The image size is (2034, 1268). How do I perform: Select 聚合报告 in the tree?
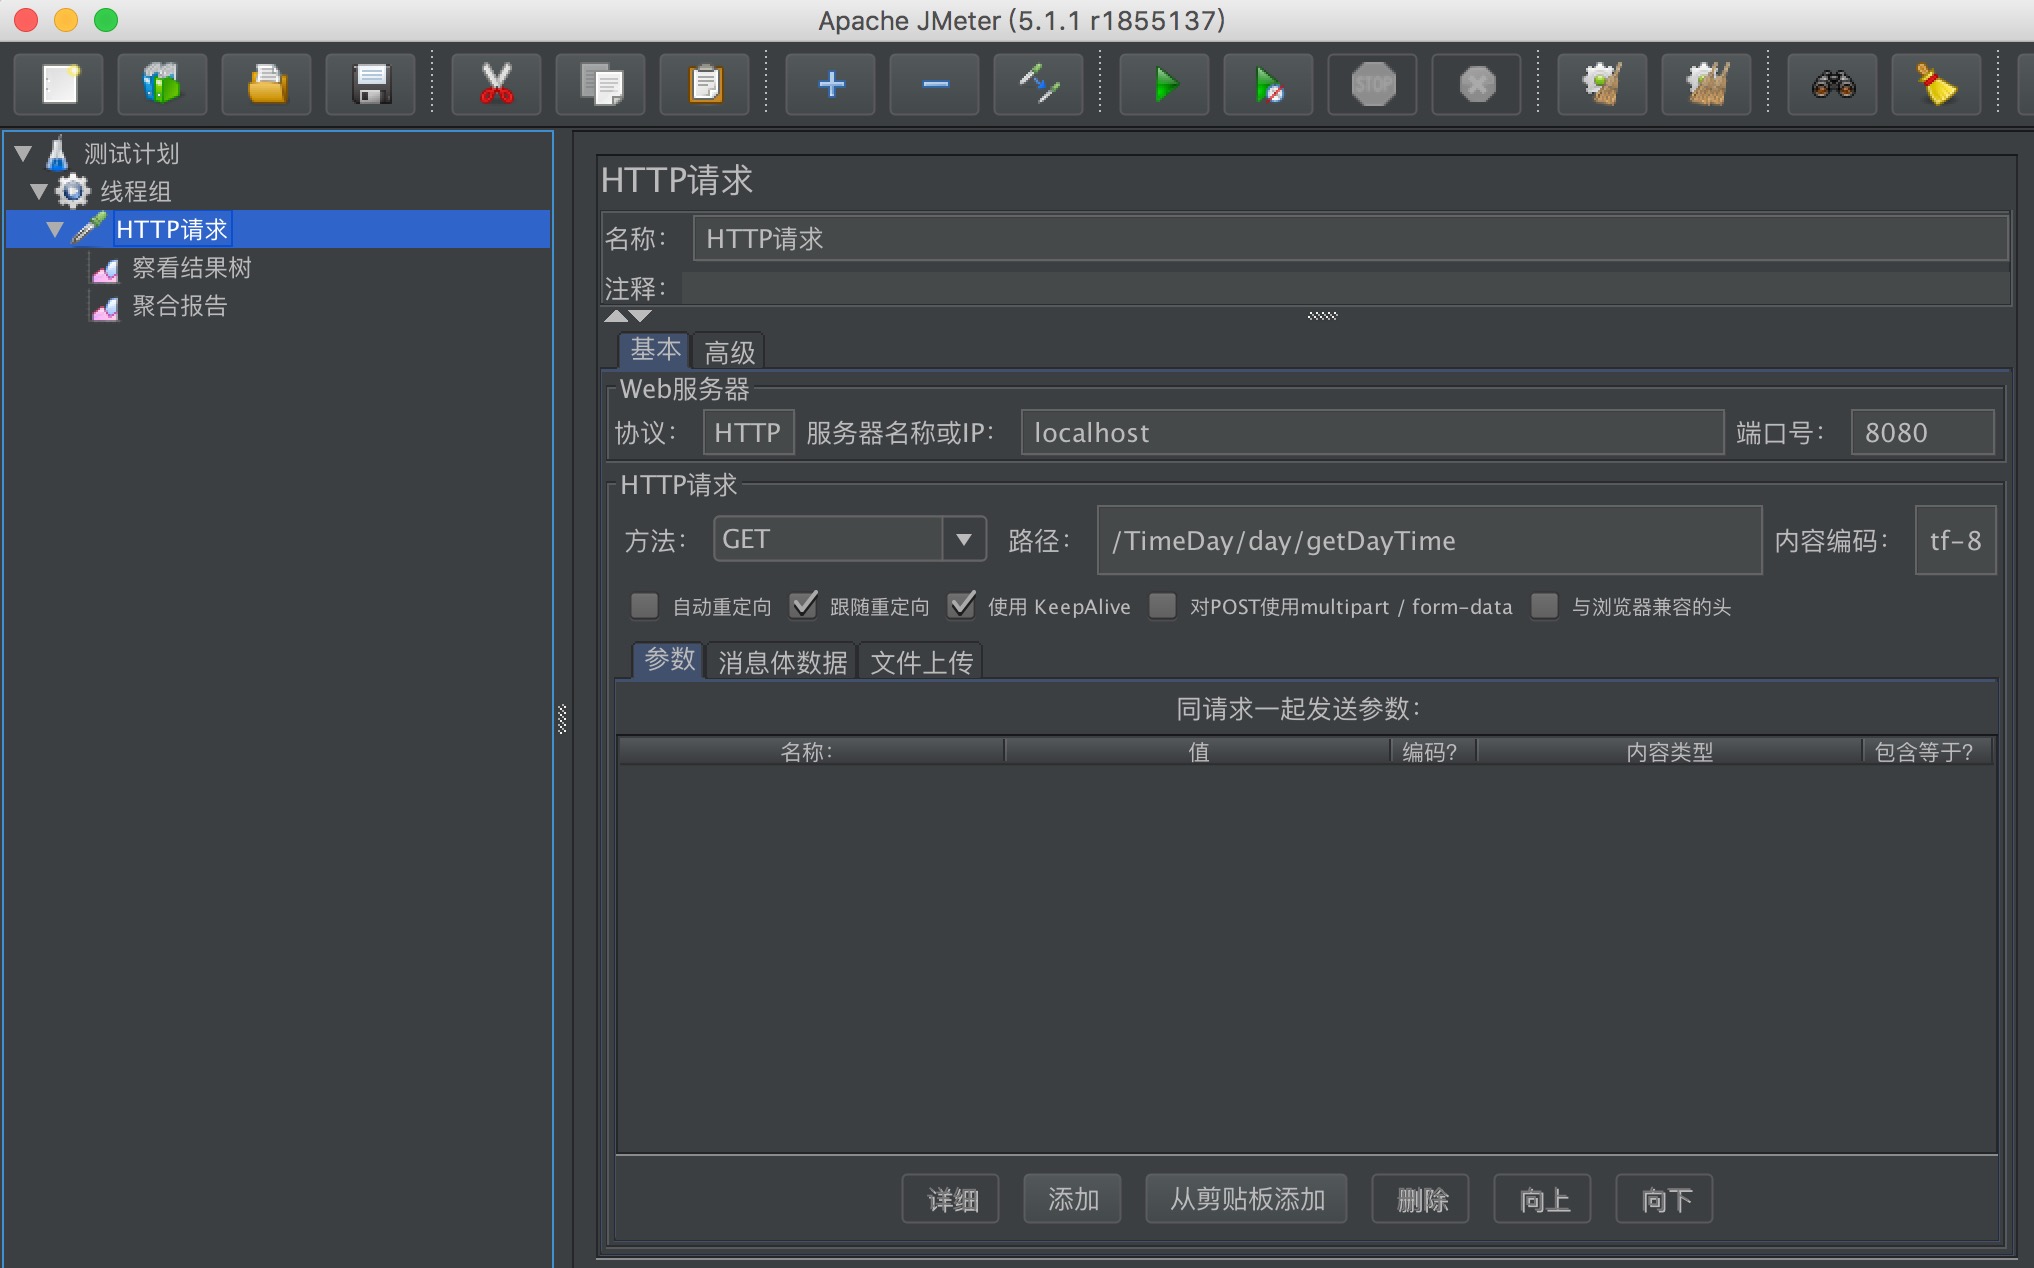(x=180, y=306)
